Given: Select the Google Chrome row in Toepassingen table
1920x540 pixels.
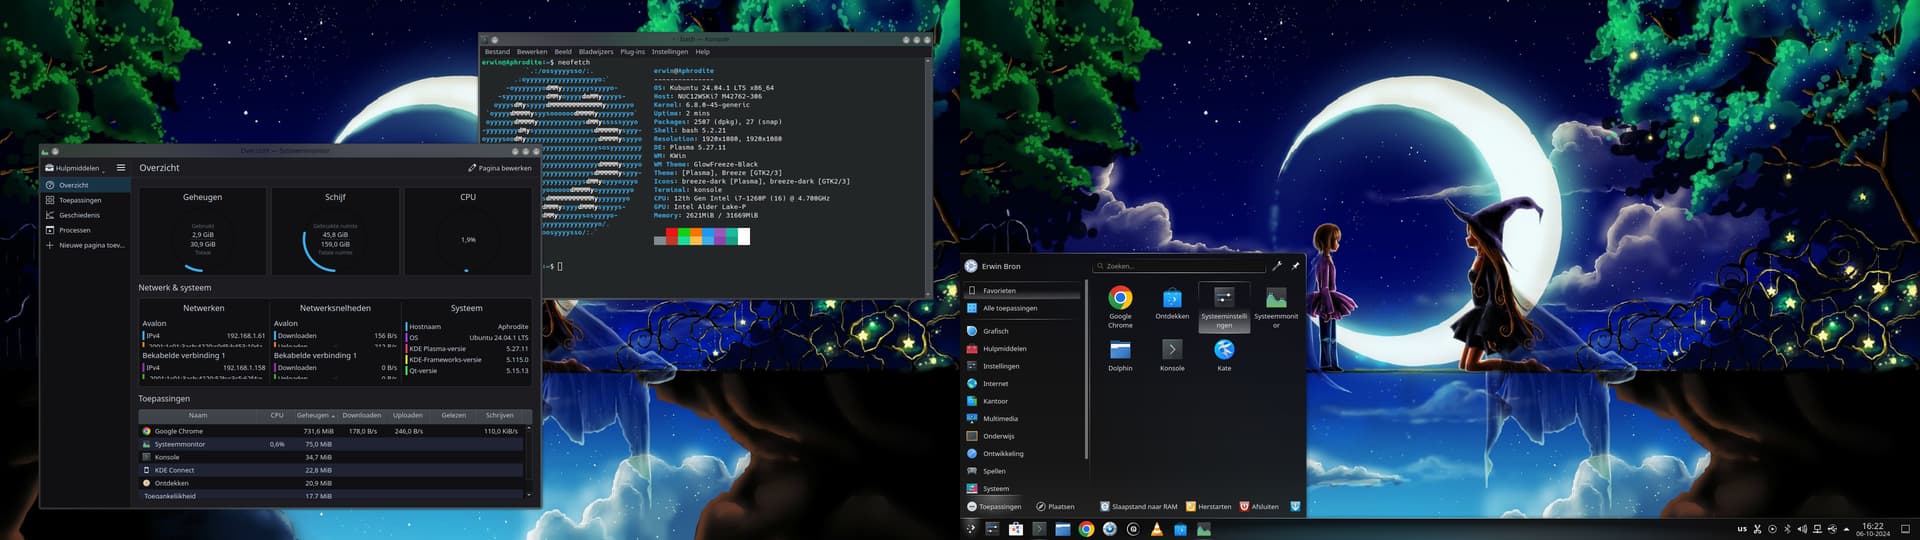Looking at the screenshot, I should click(x=331, y=431).
